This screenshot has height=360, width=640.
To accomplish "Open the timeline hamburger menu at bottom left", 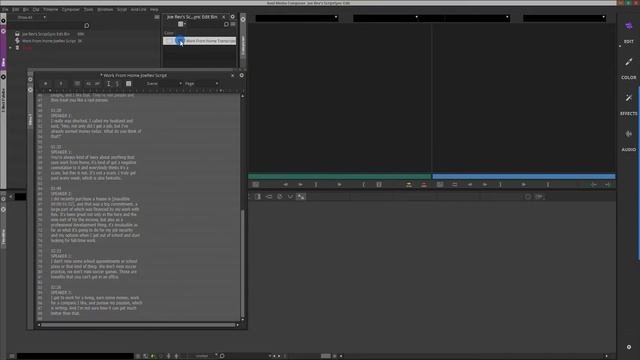I will [12, 356].
